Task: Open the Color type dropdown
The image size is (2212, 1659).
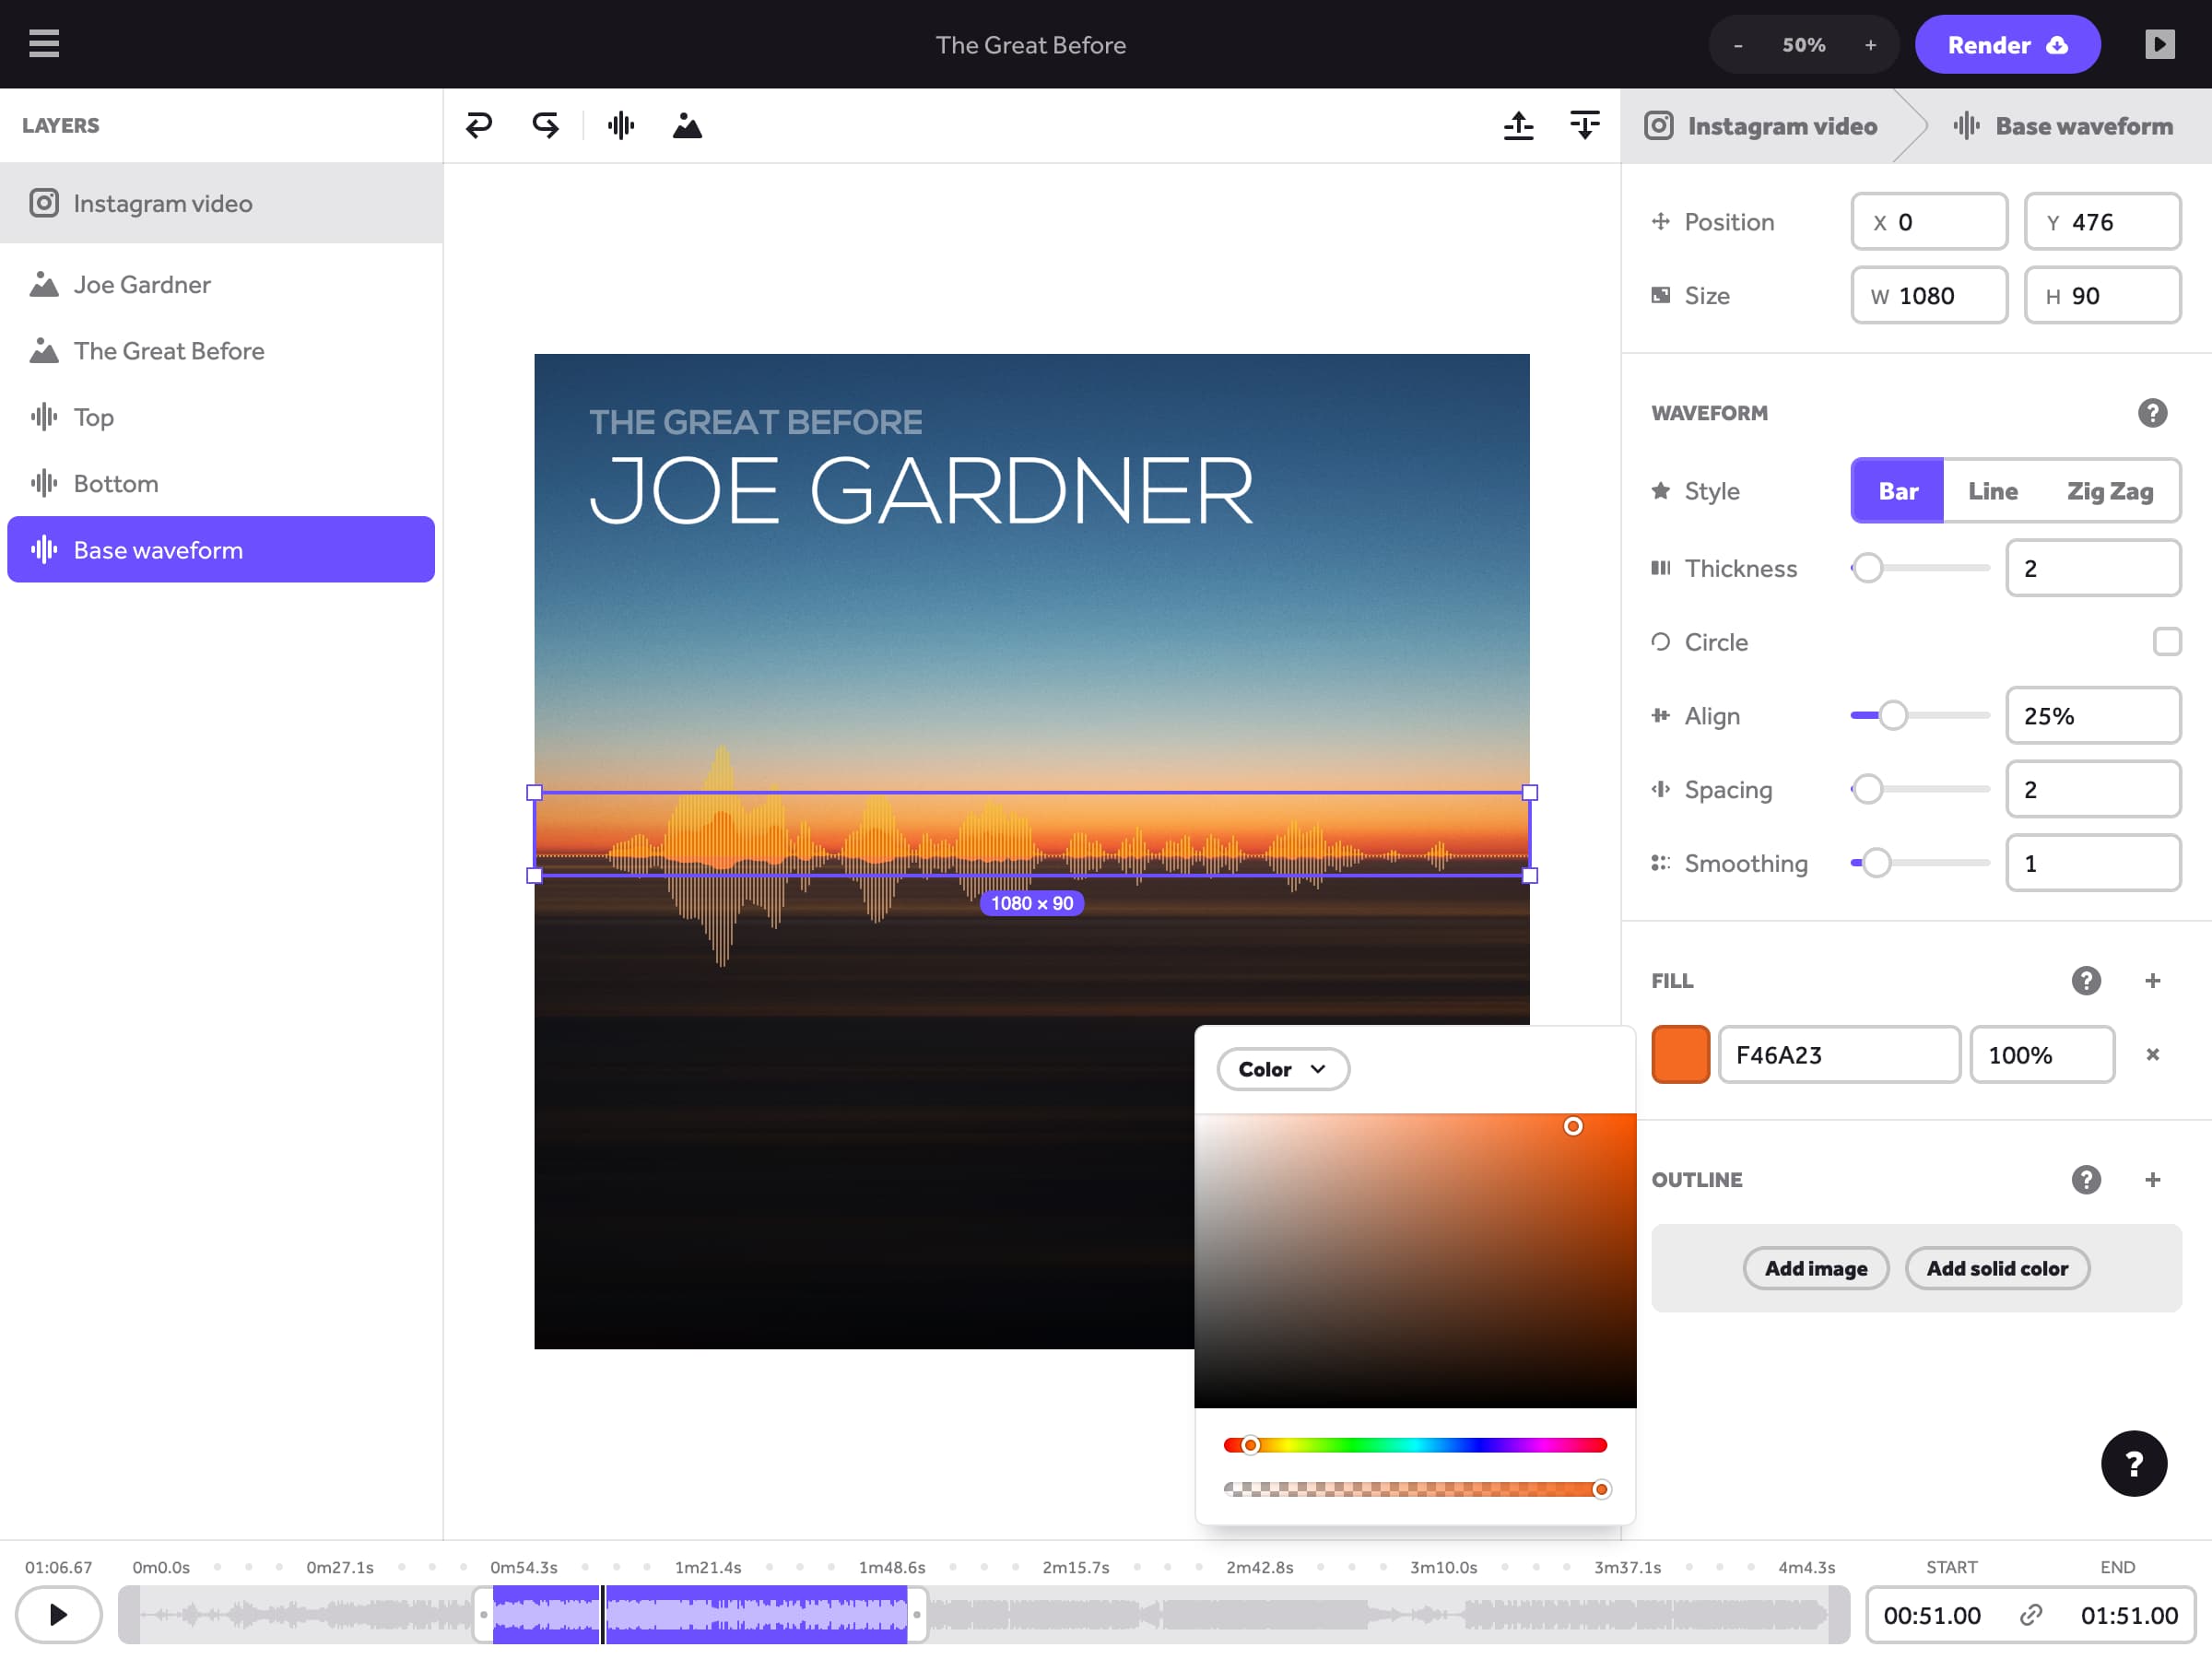Action: tap(1282, 1069)
